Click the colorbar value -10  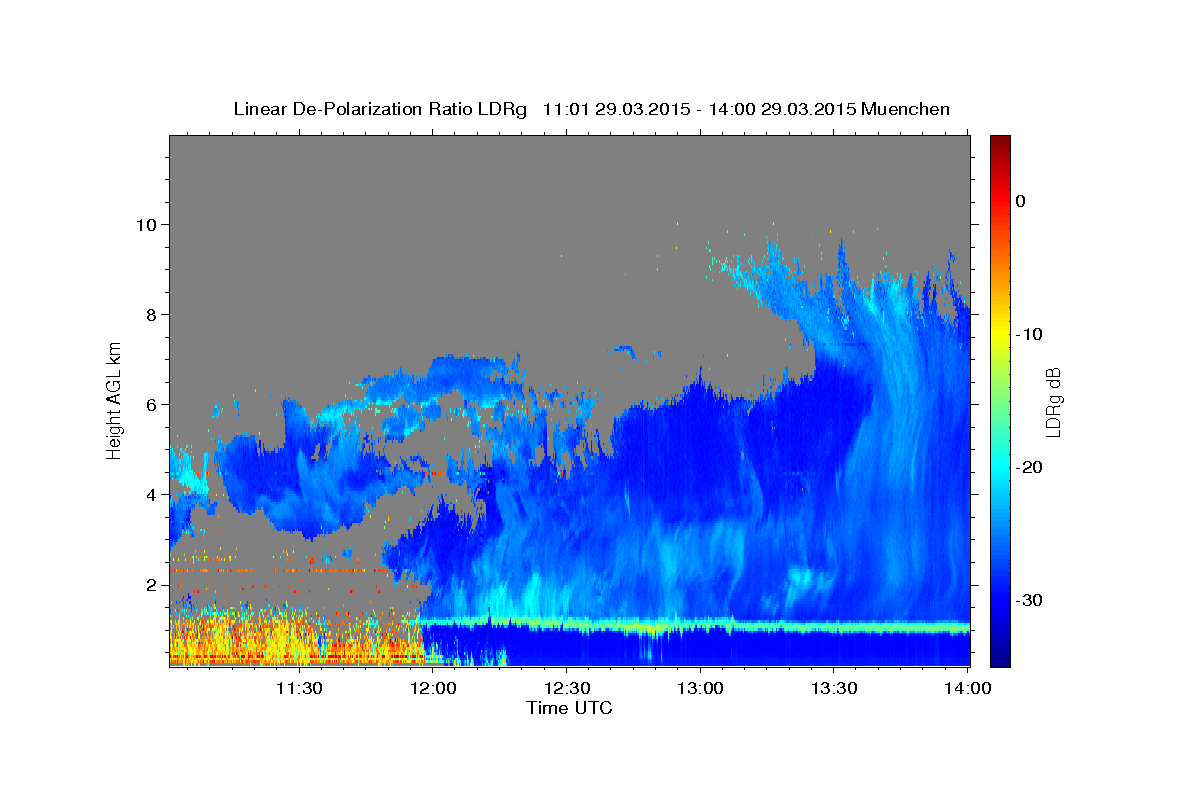pos(1029,334)
